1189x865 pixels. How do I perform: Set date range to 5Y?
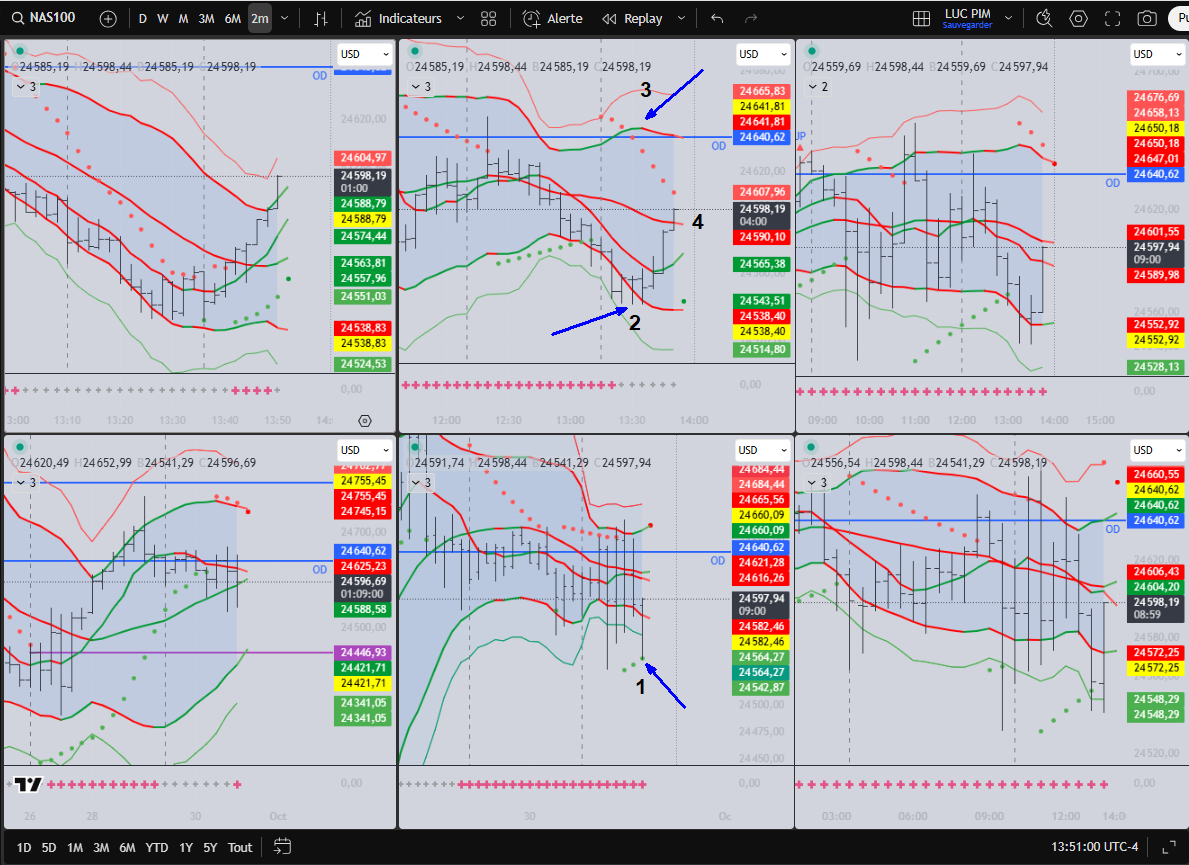tap(210, 848)
